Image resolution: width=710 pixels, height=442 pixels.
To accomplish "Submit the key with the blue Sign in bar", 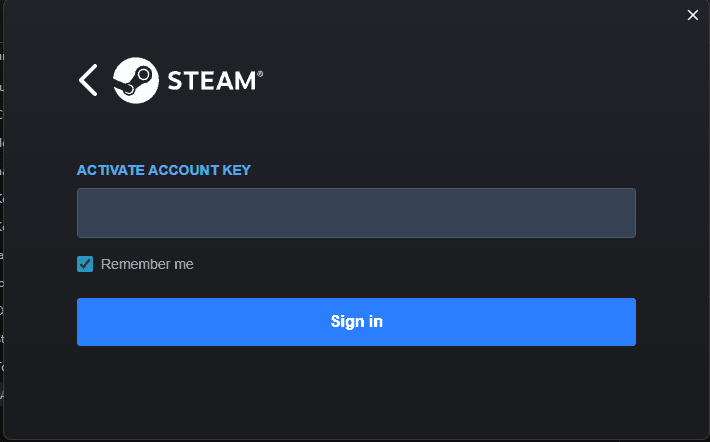I will (x=356, y=322).
